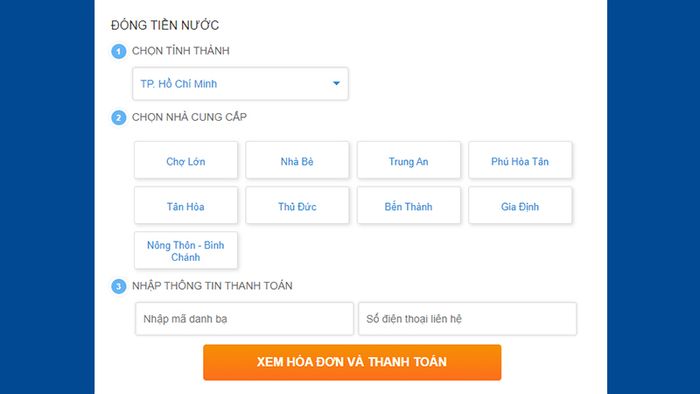Select the Tân Hòa provider tile
Screen dimensions: 700x394
pos(186,206)
